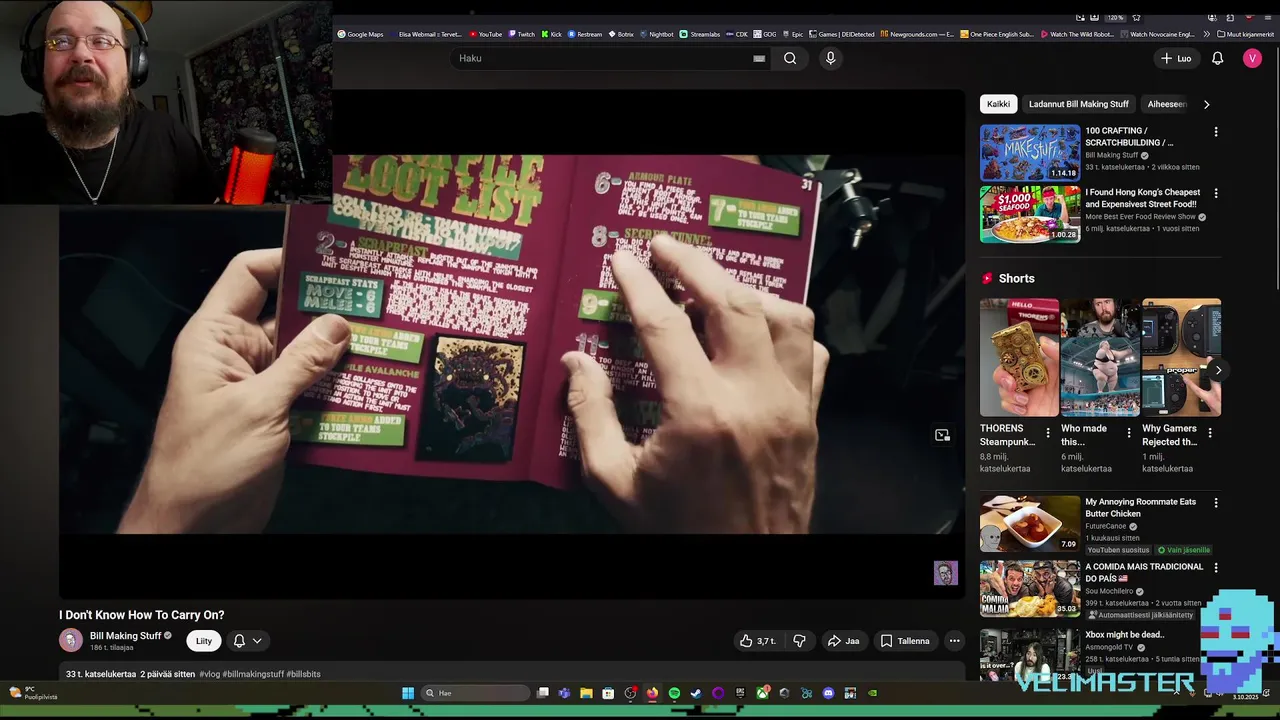Open Streamlabs bookmark

(x=700, y=34)
